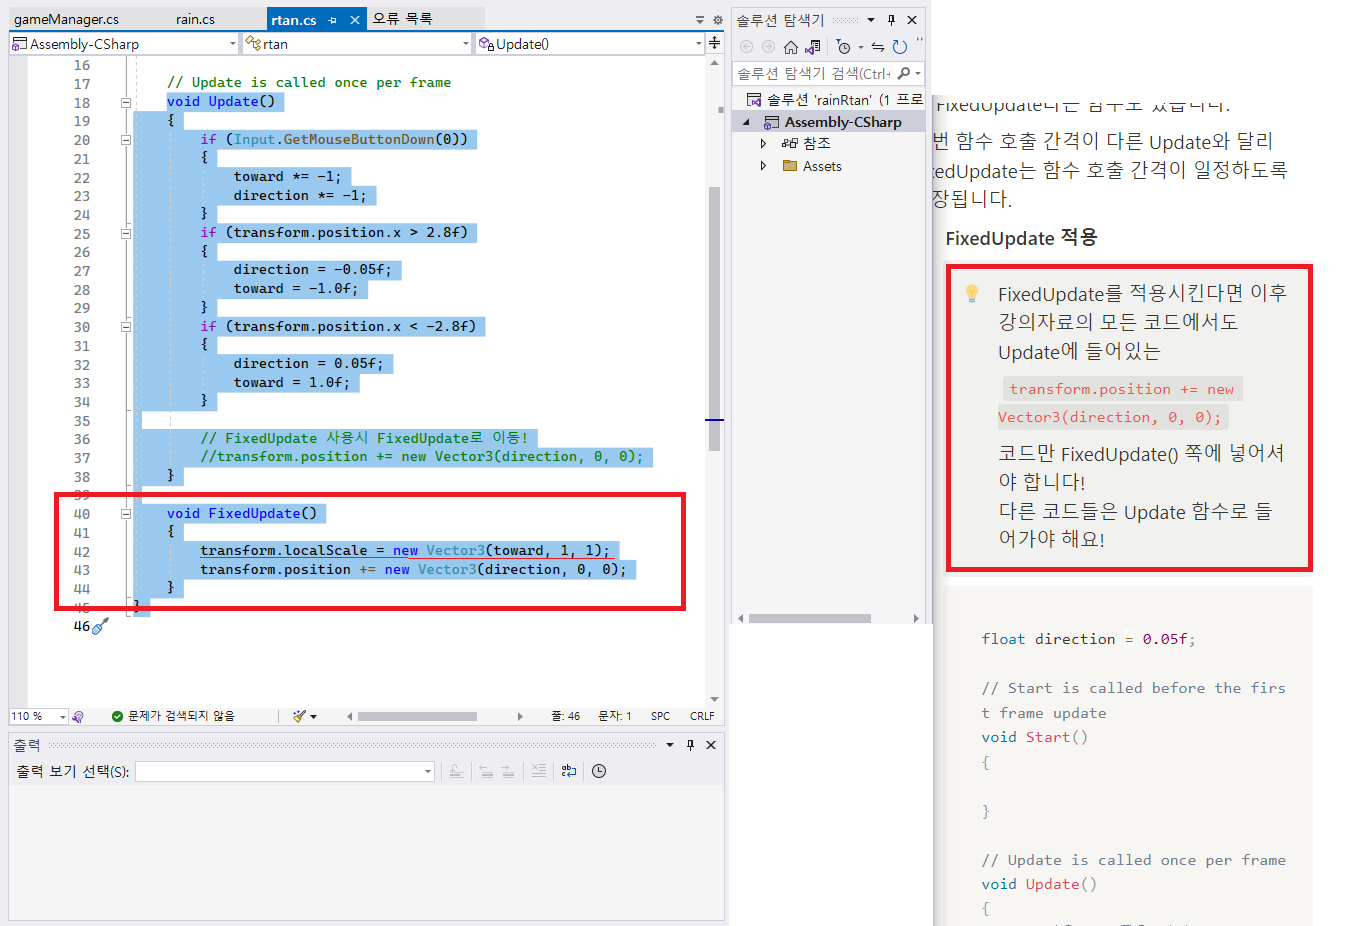Click the no issues found status
The image size is (1360, 926).
coord(173,716)
